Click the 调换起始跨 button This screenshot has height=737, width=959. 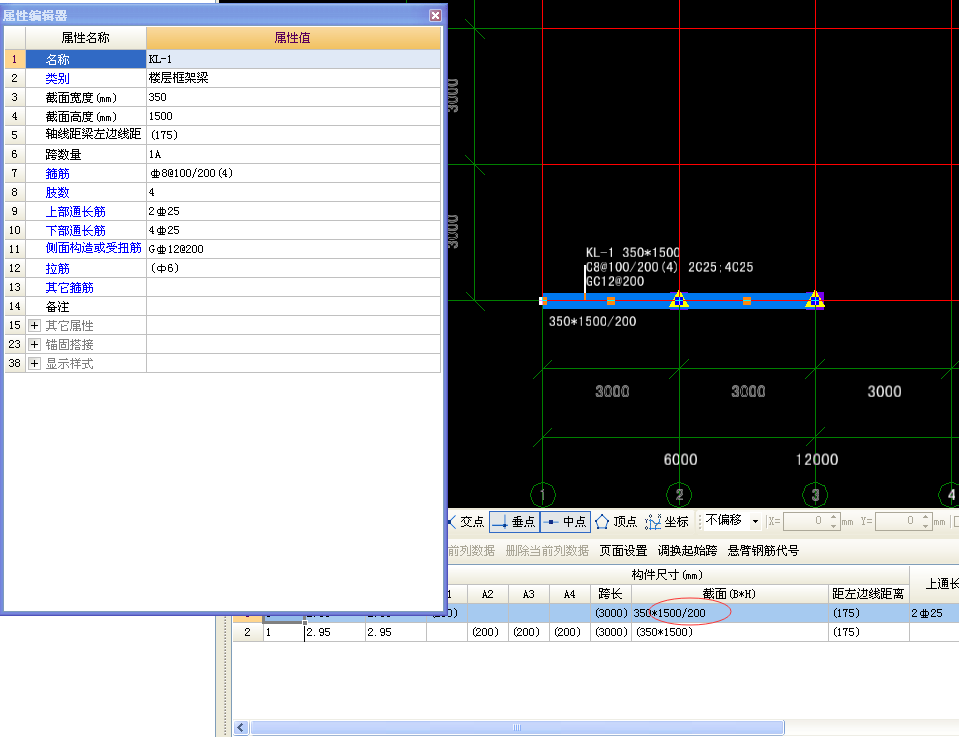pos(687,550)
